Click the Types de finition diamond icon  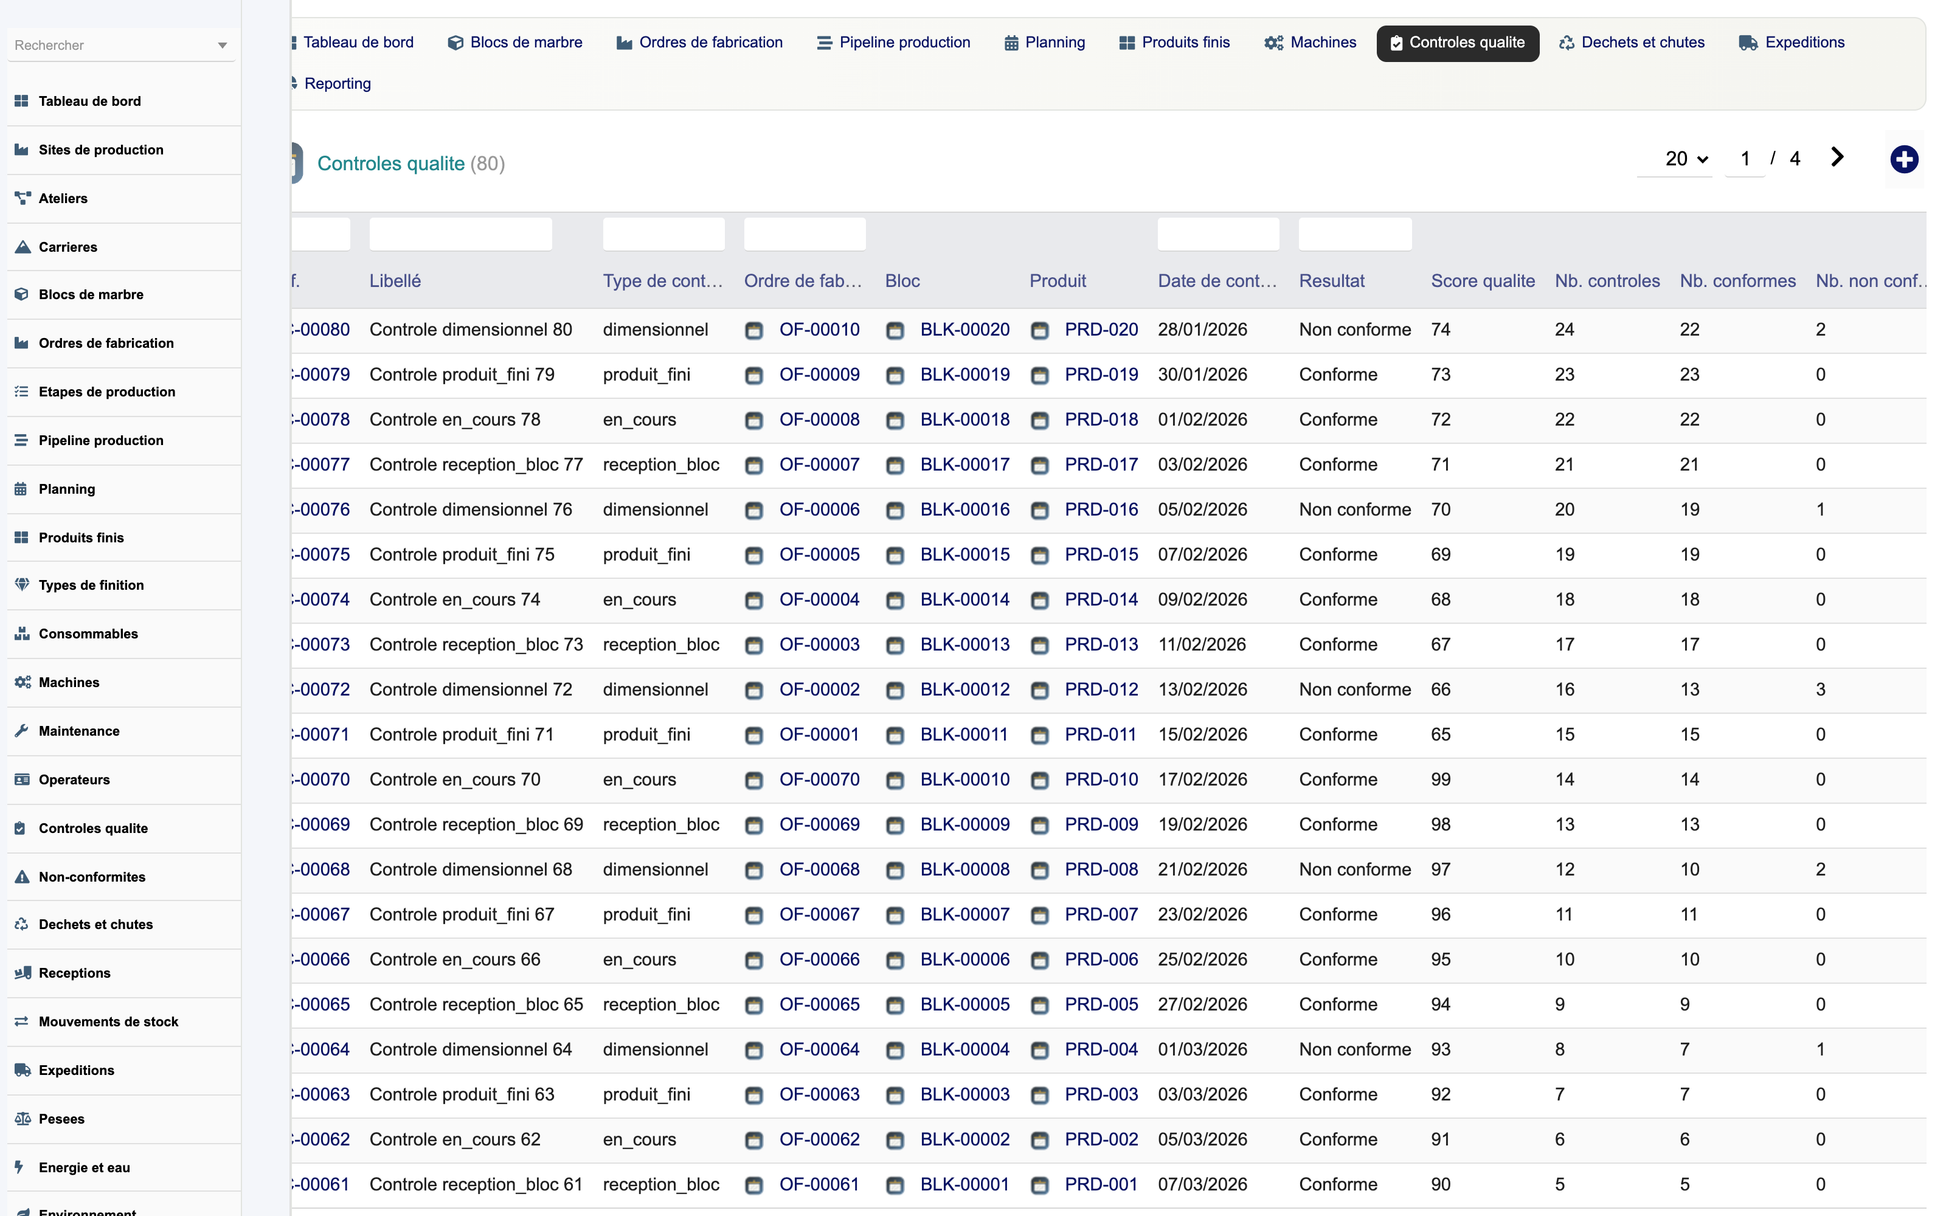tap(22, 585)
